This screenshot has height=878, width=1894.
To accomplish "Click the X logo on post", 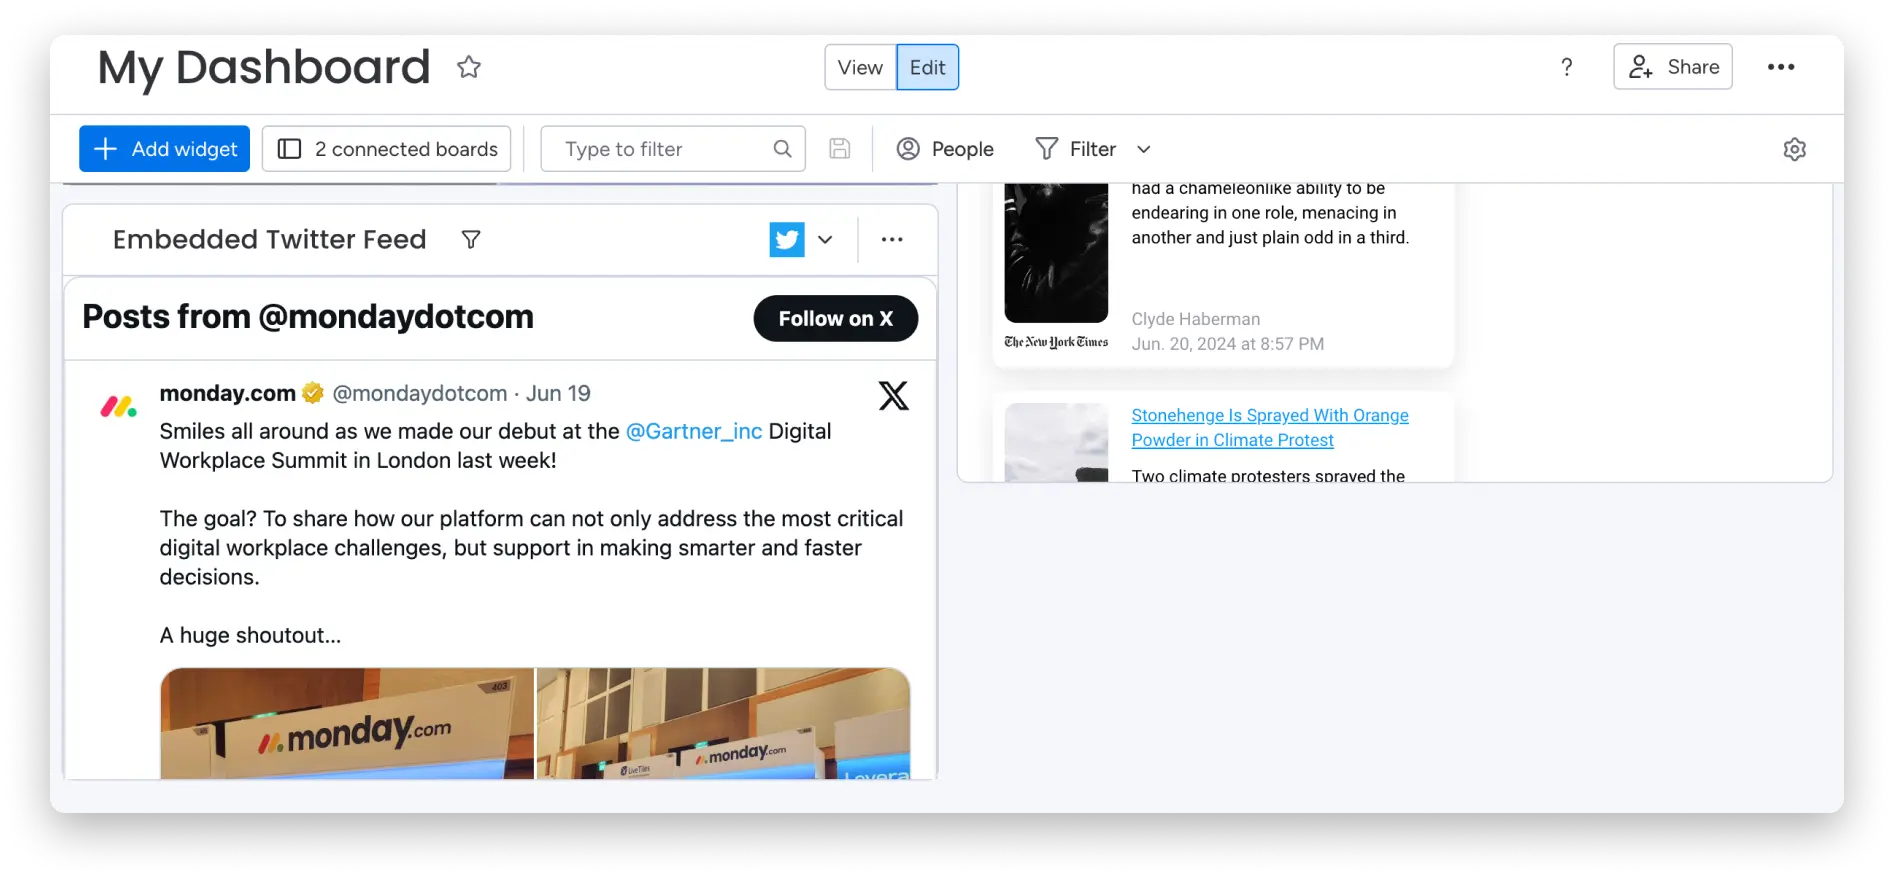I will [x=894, y=396].
